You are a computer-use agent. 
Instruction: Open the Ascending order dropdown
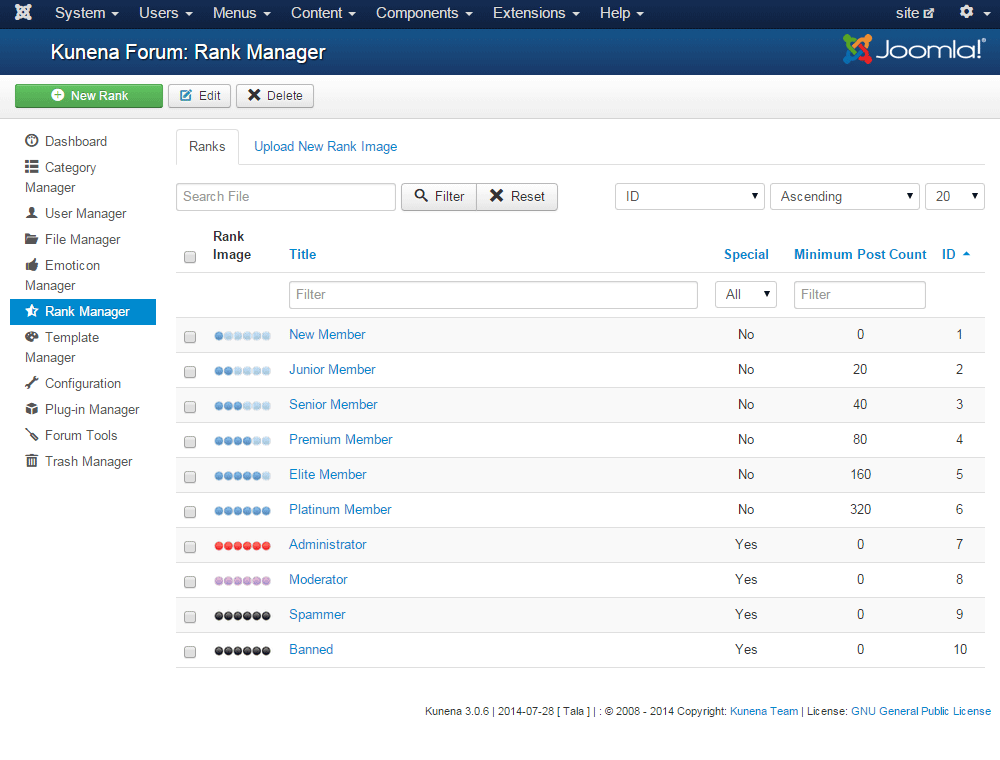coord(845,196)
